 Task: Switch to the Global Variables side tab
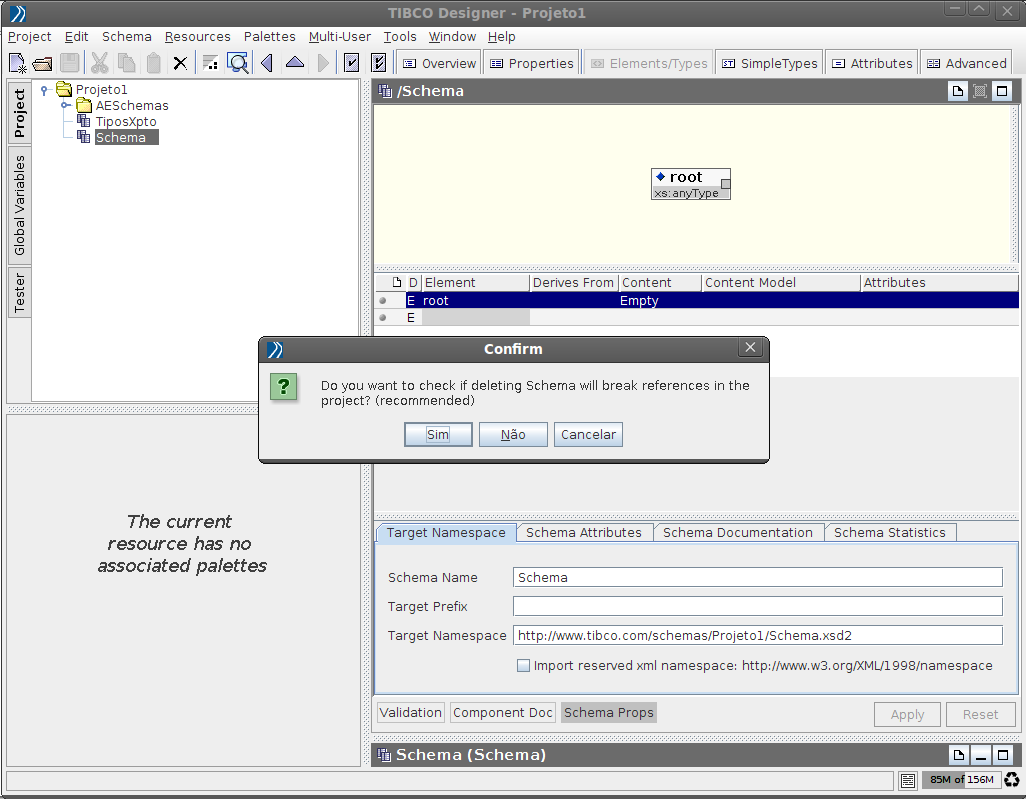pyautogui.click(x=20, y=205)
